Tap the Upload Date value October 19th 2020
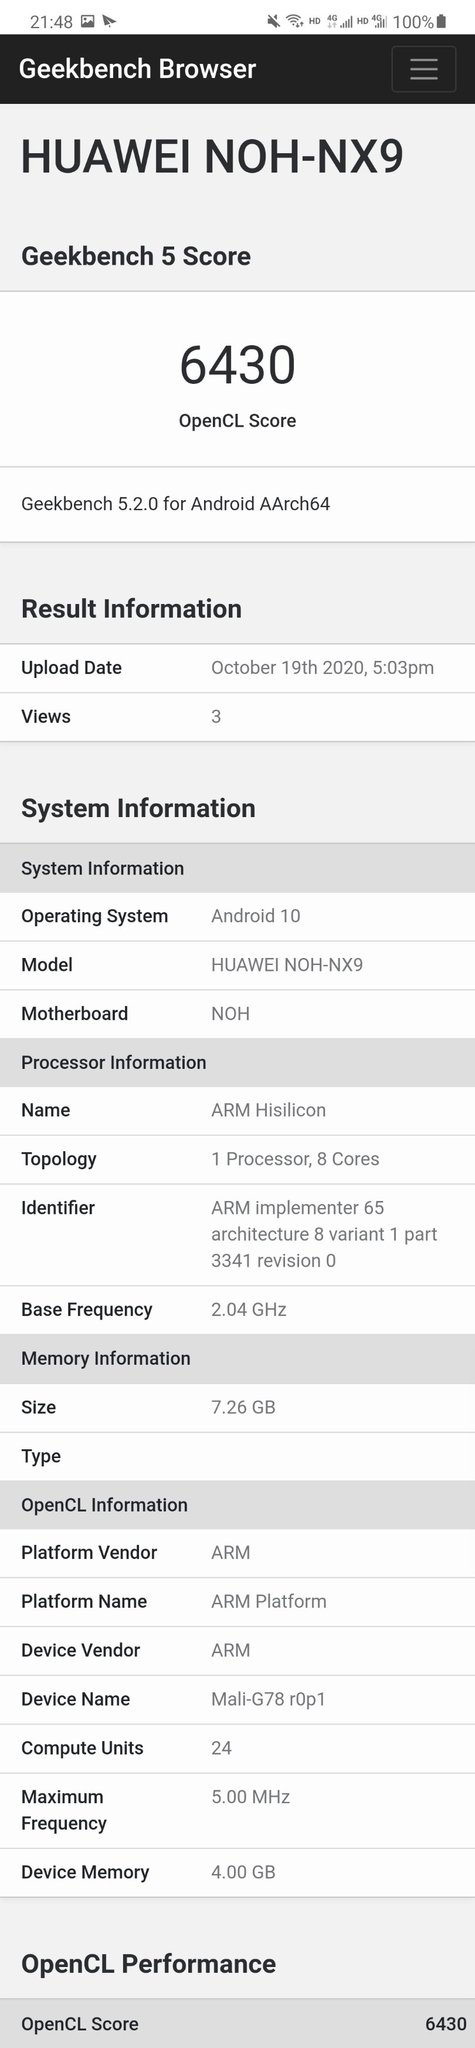This screenshot has height=2048, width=475. (x=322, y=667)
